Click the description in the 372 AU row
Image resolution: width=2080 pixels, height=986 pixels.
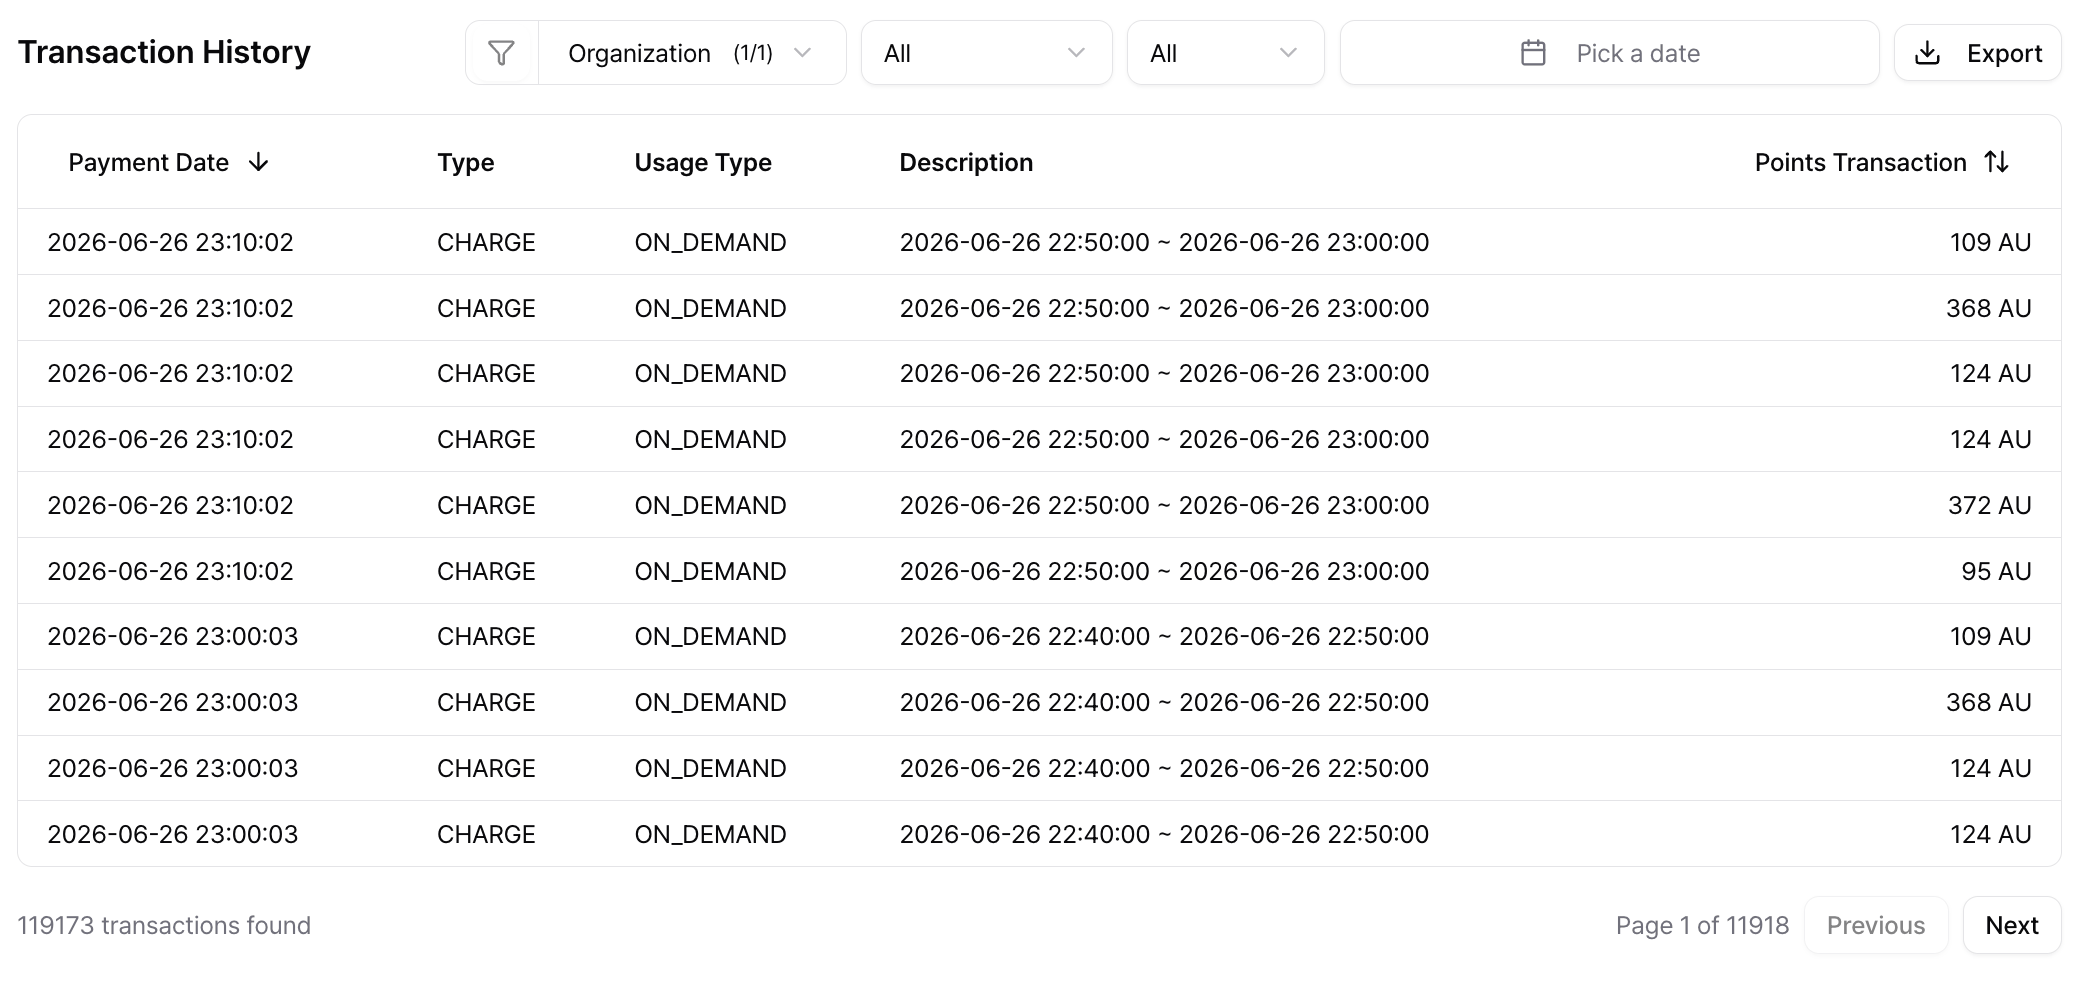pos(1164,505)
